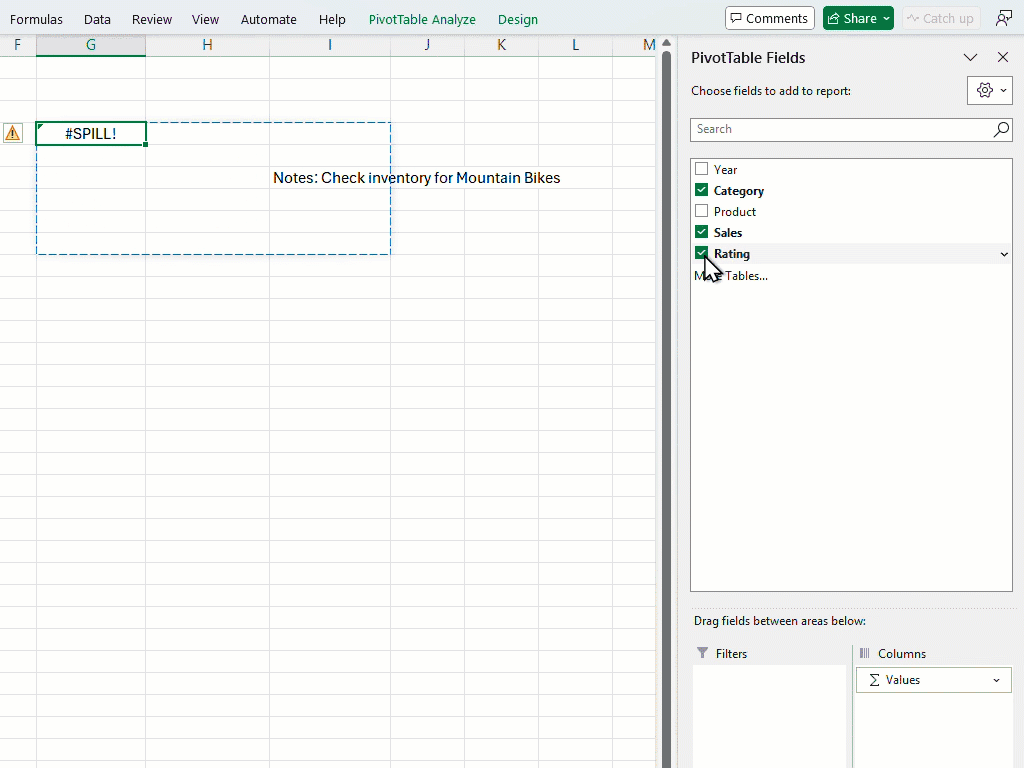
Task: Click the #SPILL! error warning icon
Action: [12, 133]
